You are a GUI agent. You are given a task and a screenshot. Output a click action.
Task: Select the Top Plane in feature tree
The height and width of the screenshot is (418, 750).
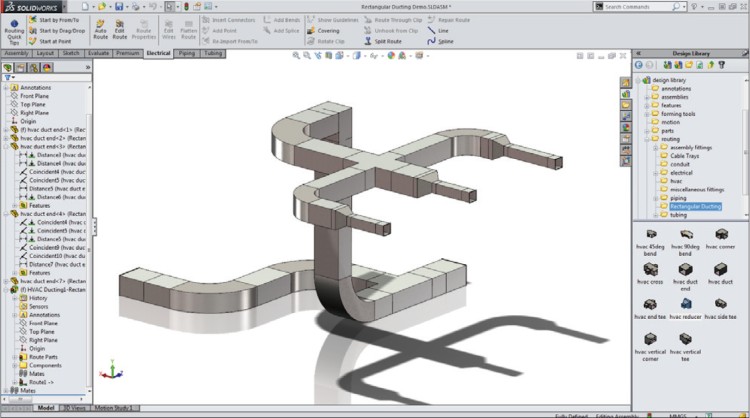pos(32,104)
